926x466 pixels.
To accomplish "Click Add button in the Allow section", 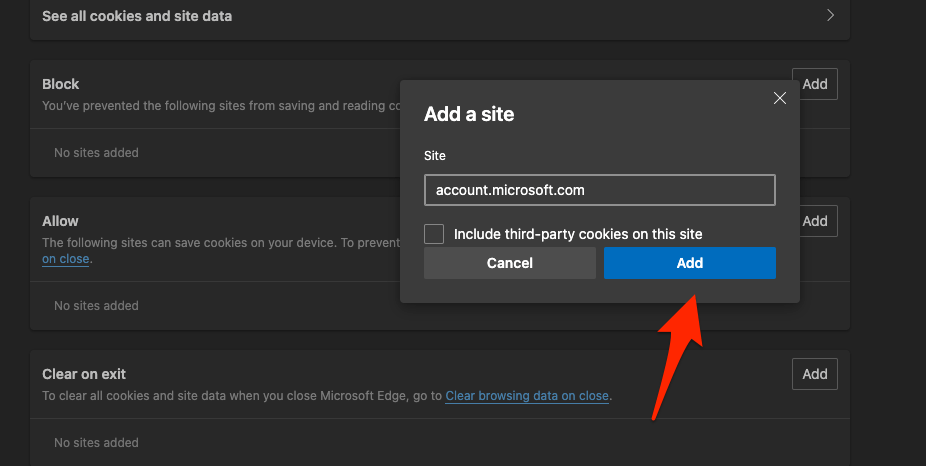I will (814, 221).
